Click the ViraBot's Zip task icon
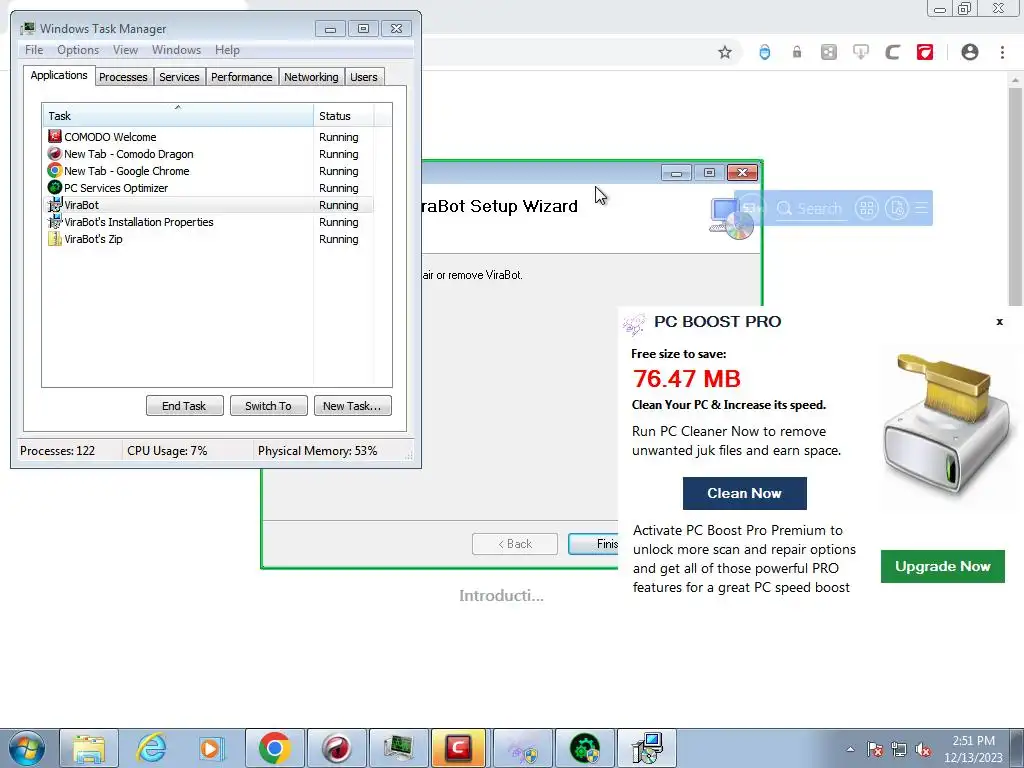1024x768 pixels. [55, 238]
